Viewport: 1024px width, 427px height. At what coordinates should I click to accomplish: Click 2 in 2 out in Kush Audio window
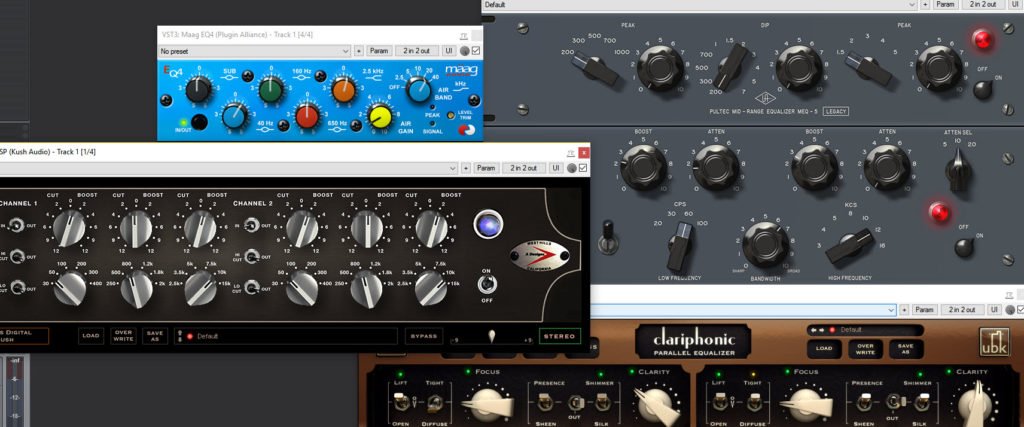click(524, 168)
